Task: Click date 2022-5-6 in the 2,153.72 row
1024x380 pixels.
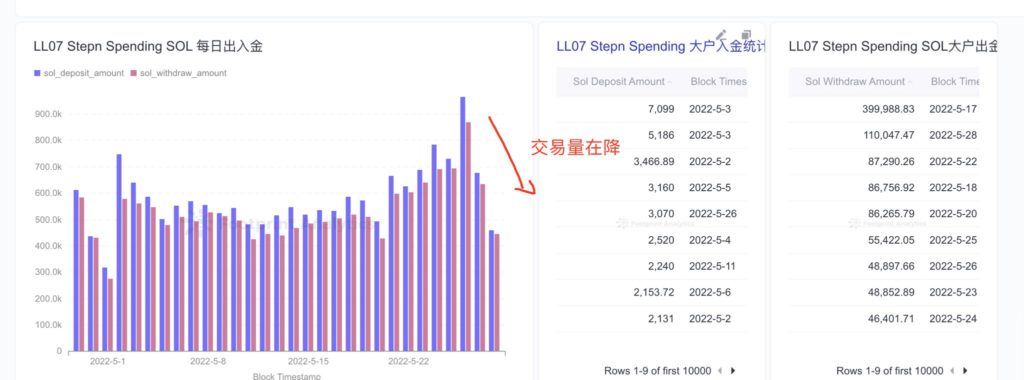Action: (710, 293)
